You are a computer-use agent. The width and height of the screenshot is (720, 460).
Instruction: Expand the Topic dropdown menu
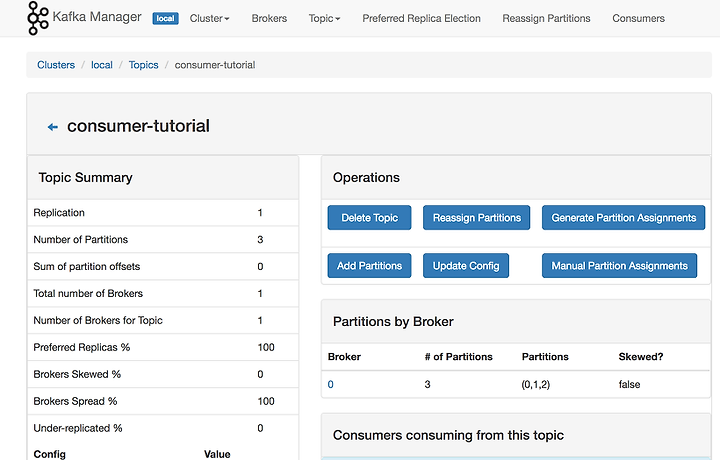[x=324, y=18]
